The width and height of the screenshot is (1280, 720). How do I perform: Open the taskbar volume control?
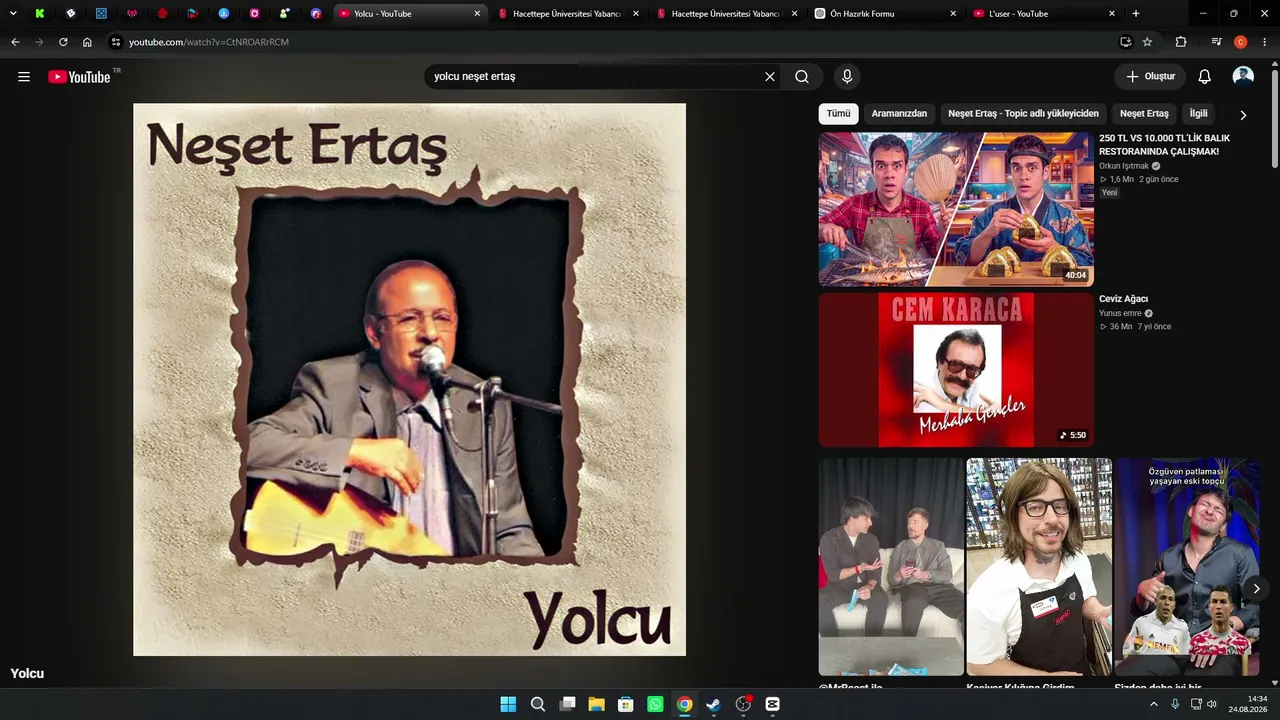click(x=1212, y=704)
